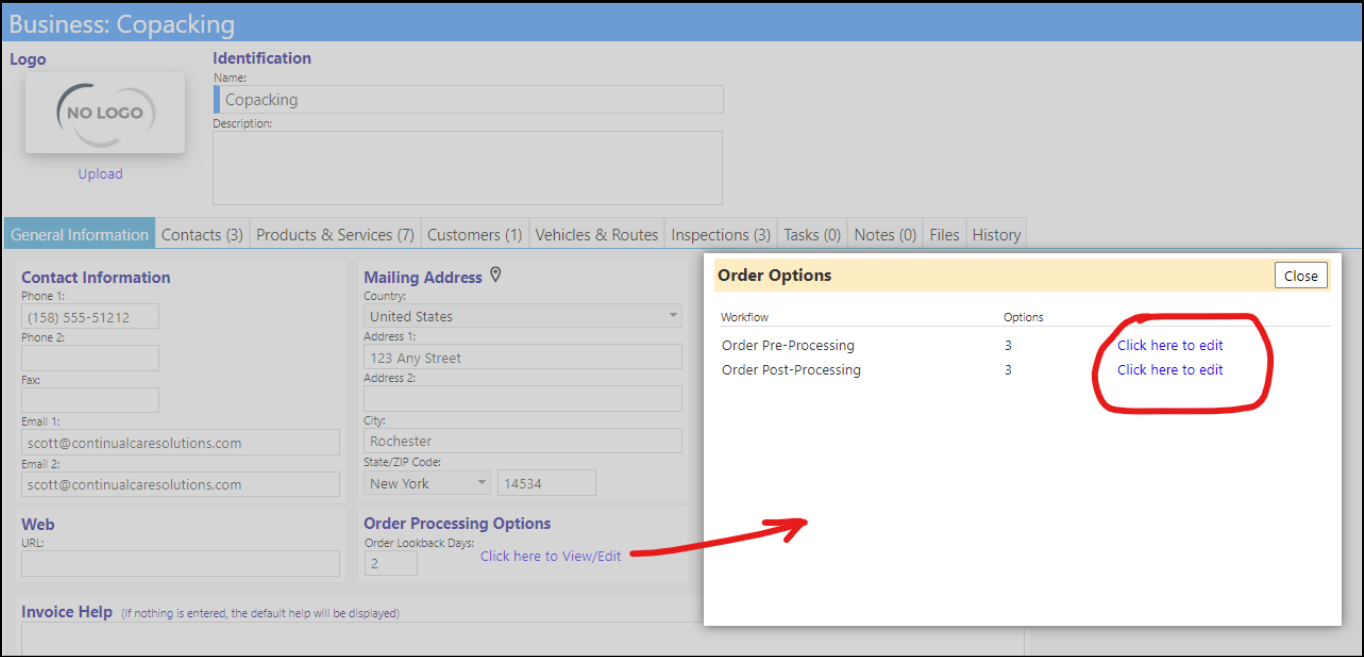
Task: Close the Order Options dialog
Action: pos(1301,276)
